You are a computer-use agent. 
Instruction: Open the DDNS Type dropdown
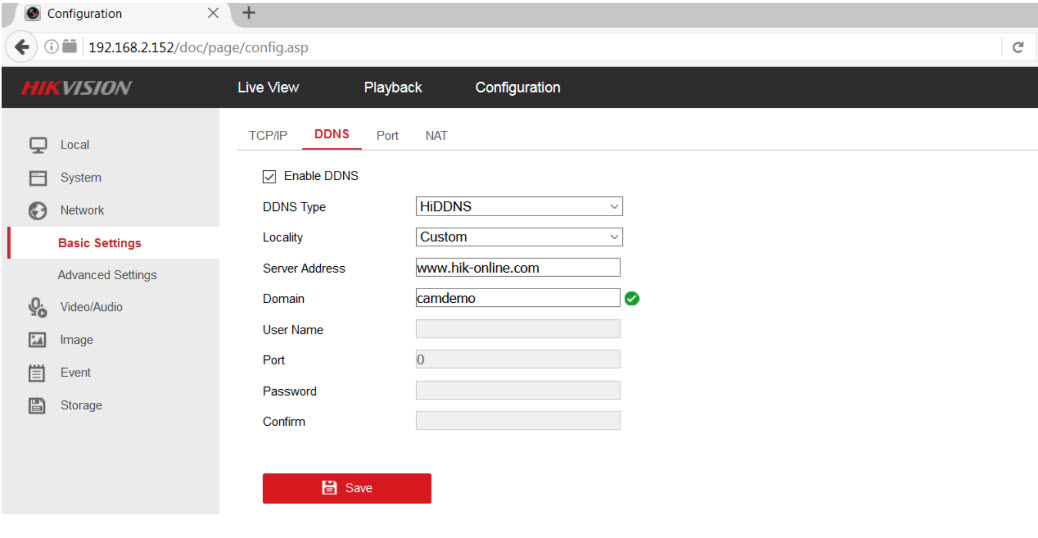pyautogui.click(x=519, y=207)
